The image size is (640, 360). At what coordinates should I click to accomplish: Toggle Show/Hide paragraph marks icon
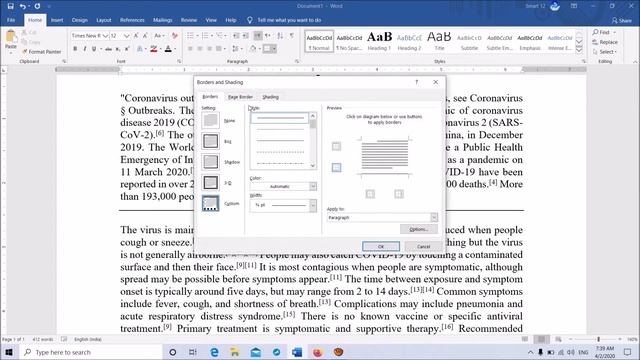click(x=292, y=36)
